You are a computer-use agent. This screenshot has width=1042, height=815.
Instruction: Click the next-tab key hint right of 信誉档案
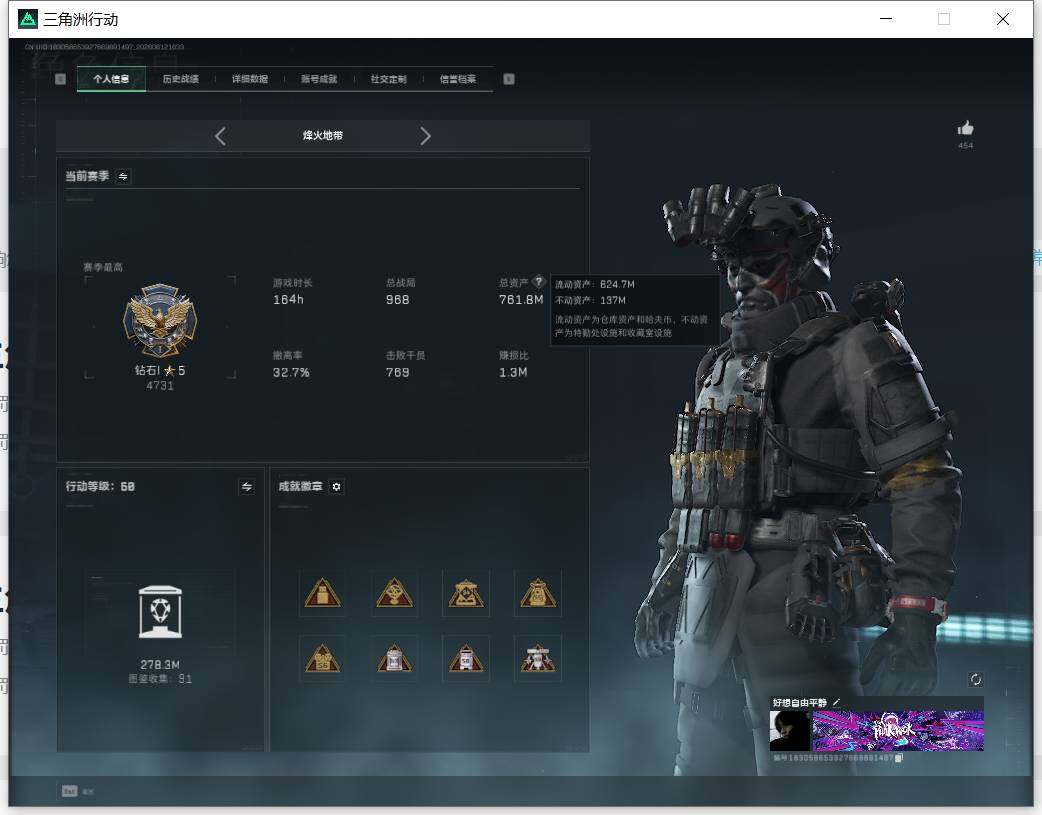pyautogui.click(x=509, y=79)
